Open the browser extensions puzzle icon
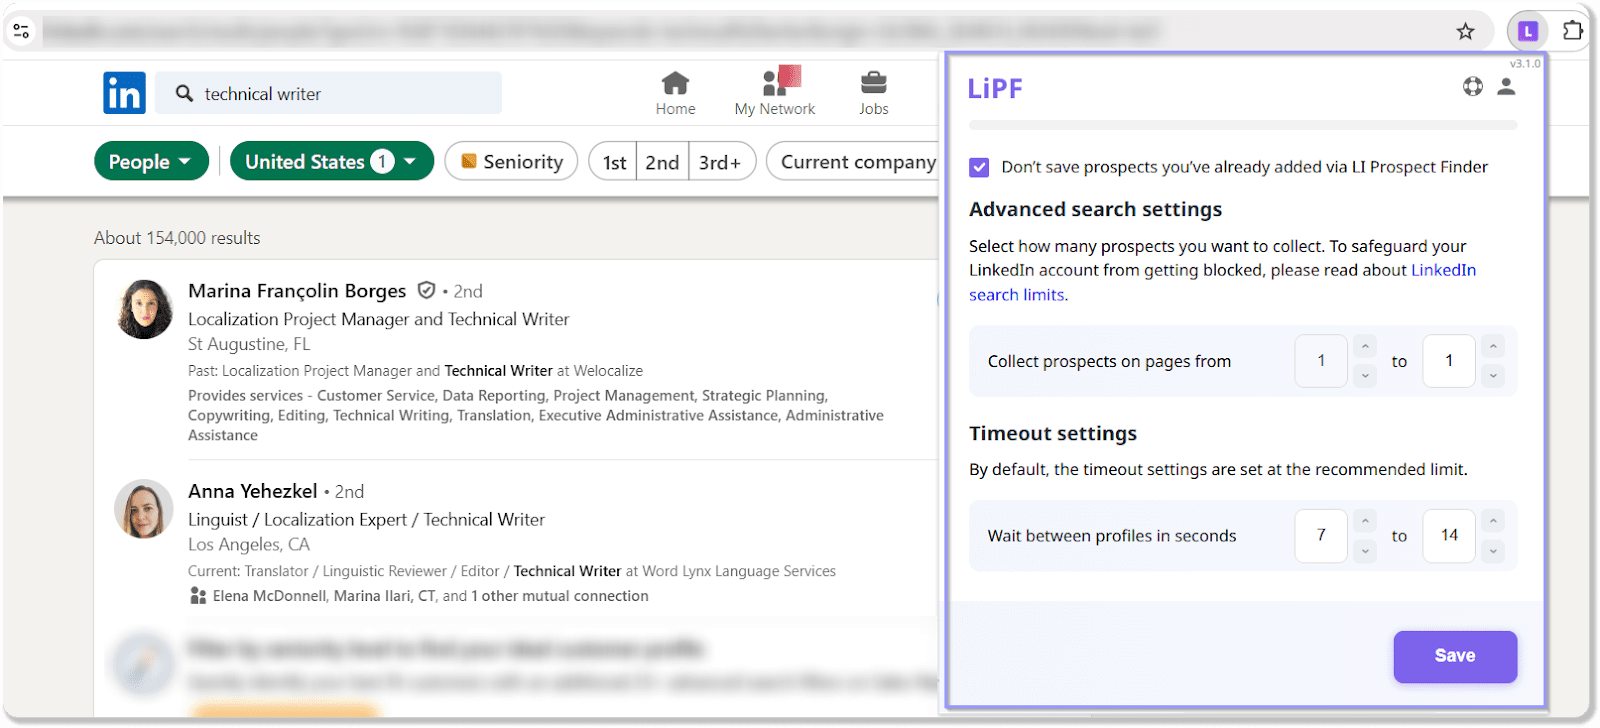This screenshot has width=1600, height=728. 1572,31
